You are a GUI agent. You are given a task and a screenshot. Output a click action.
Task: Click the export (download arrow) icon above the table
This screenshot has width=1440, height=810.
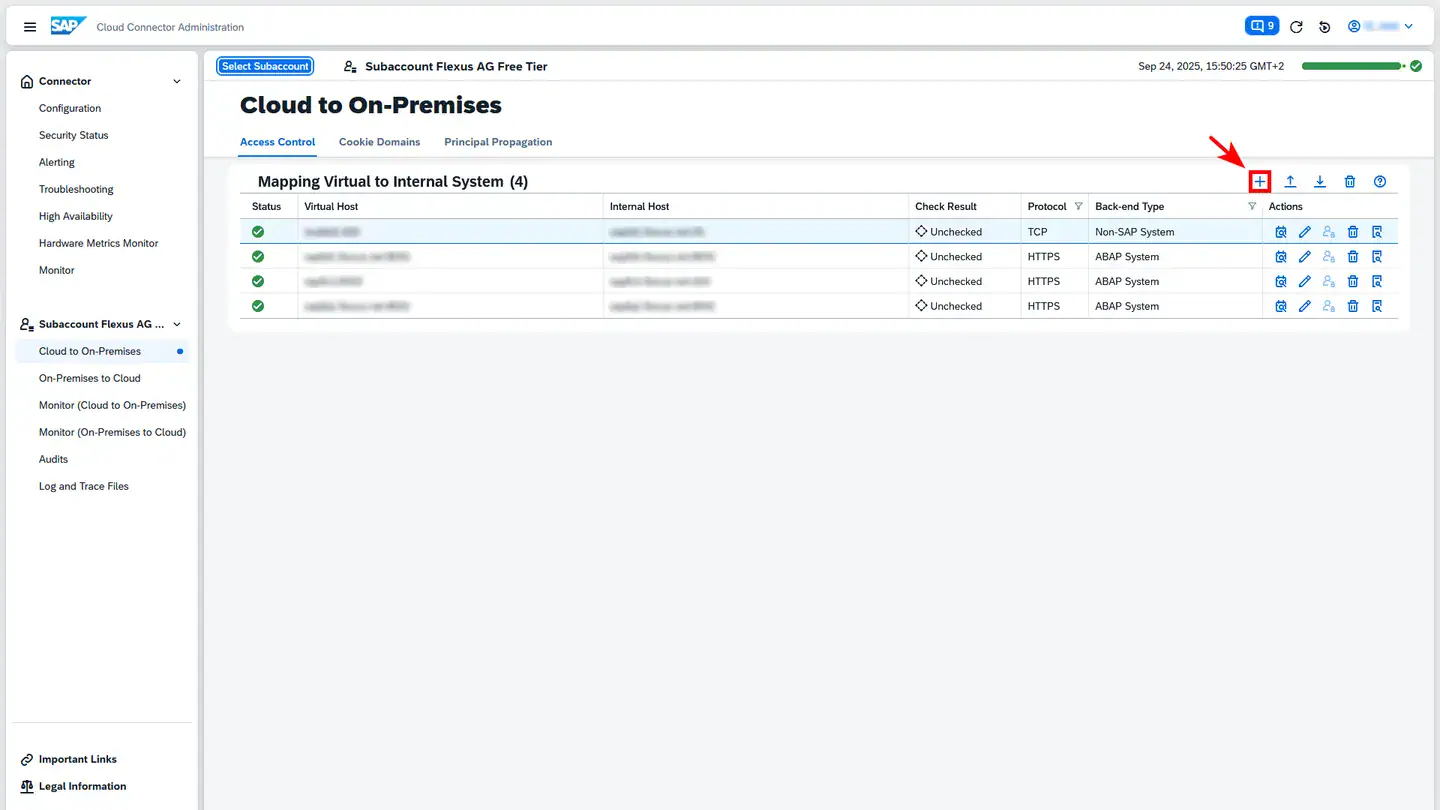click(x=1320, y=181)
